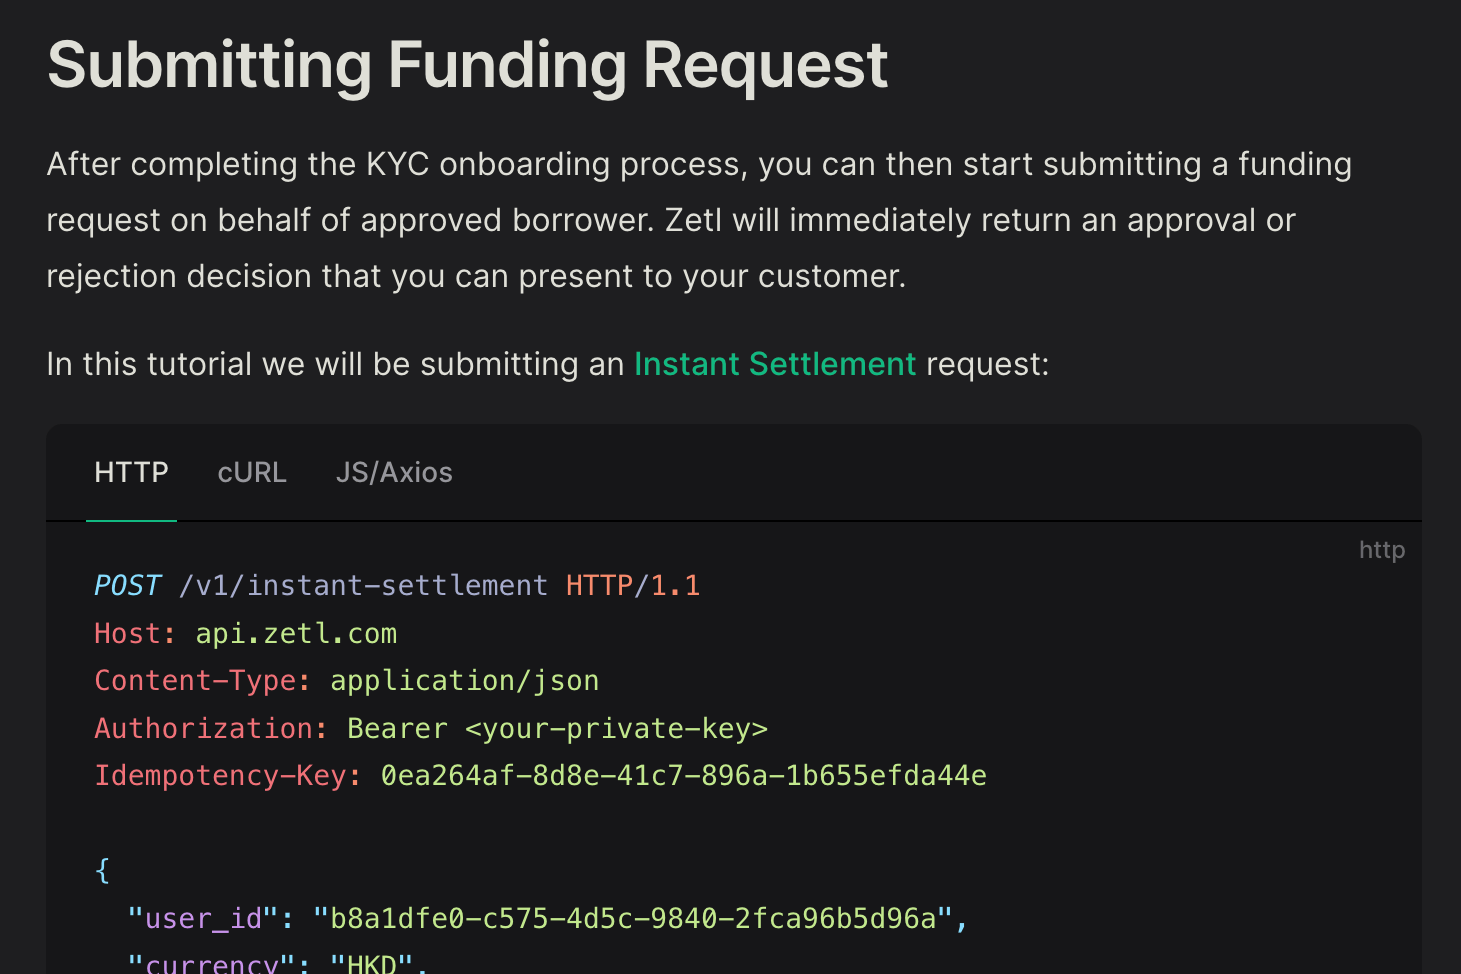
Task: Click the idempotency UUID value 0ea264af…
Action: pos(683,776)
